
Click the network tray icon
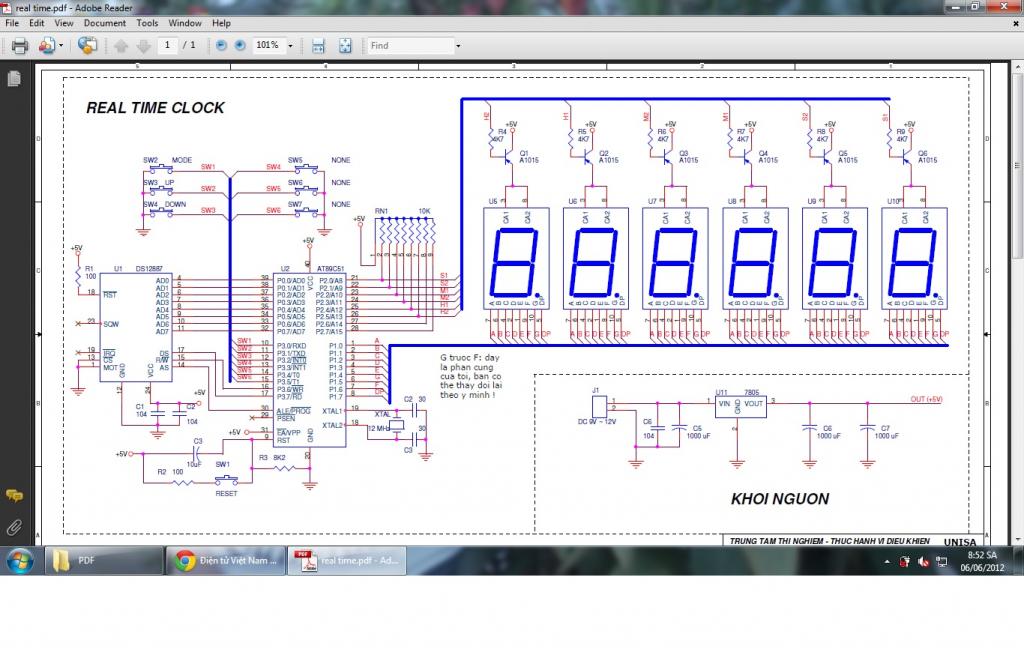[x=942, y=562]
